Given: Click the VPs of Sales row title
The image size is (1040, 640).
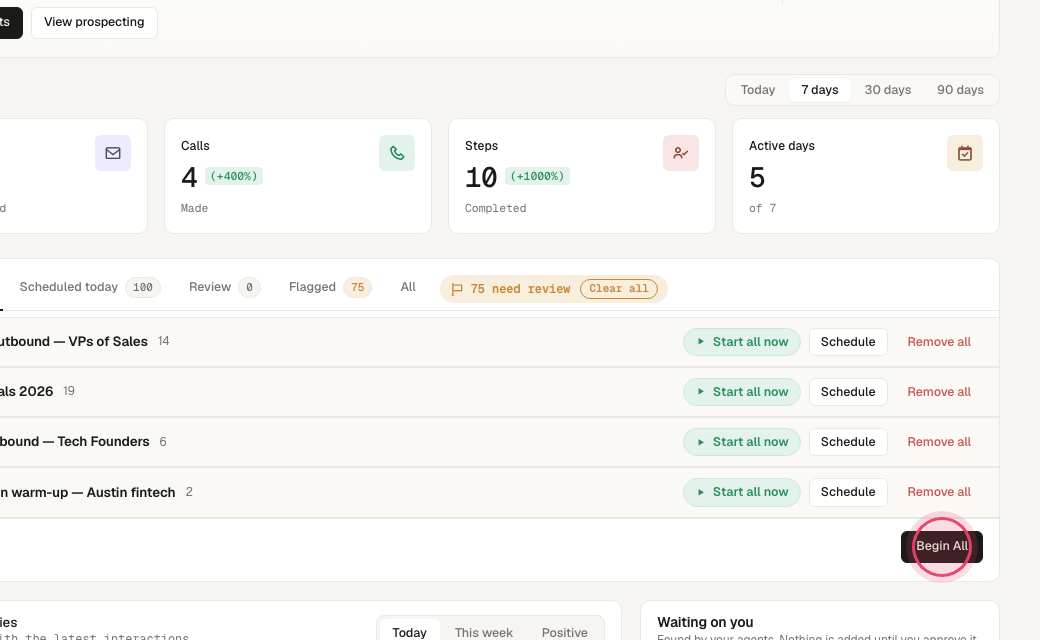Looking at the screenshot, I should click(74, 342).
